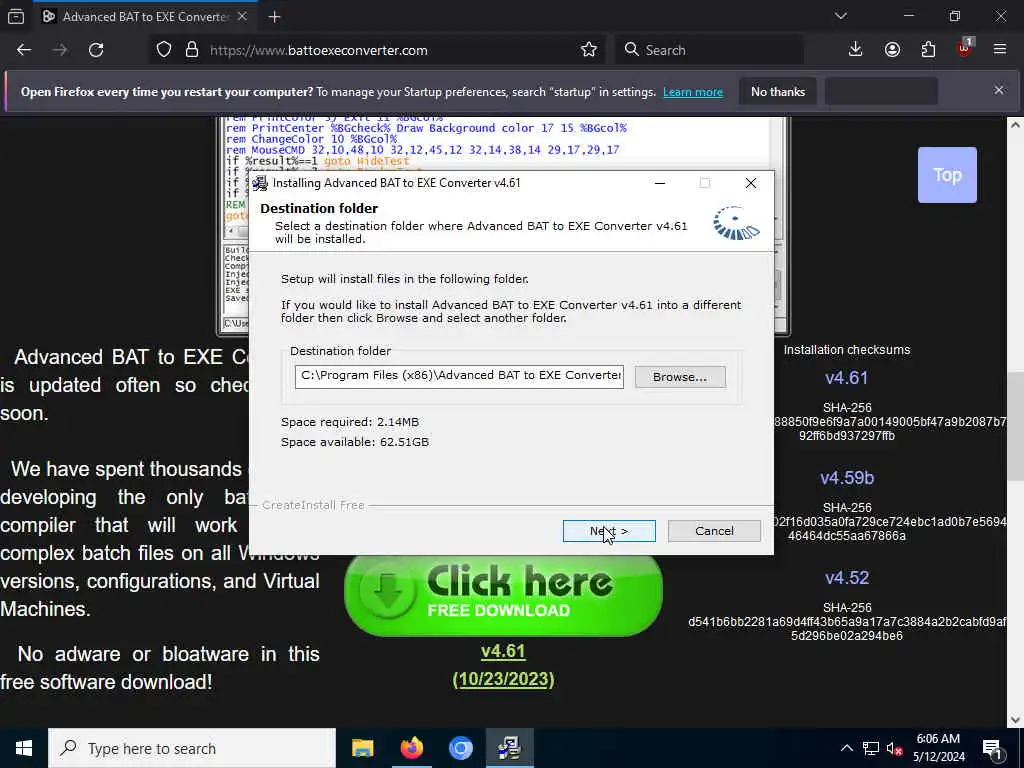This screenshot has width=1024, height=768.
Task: Switch to Firefox on the taskbar
Action: point(411,748)
